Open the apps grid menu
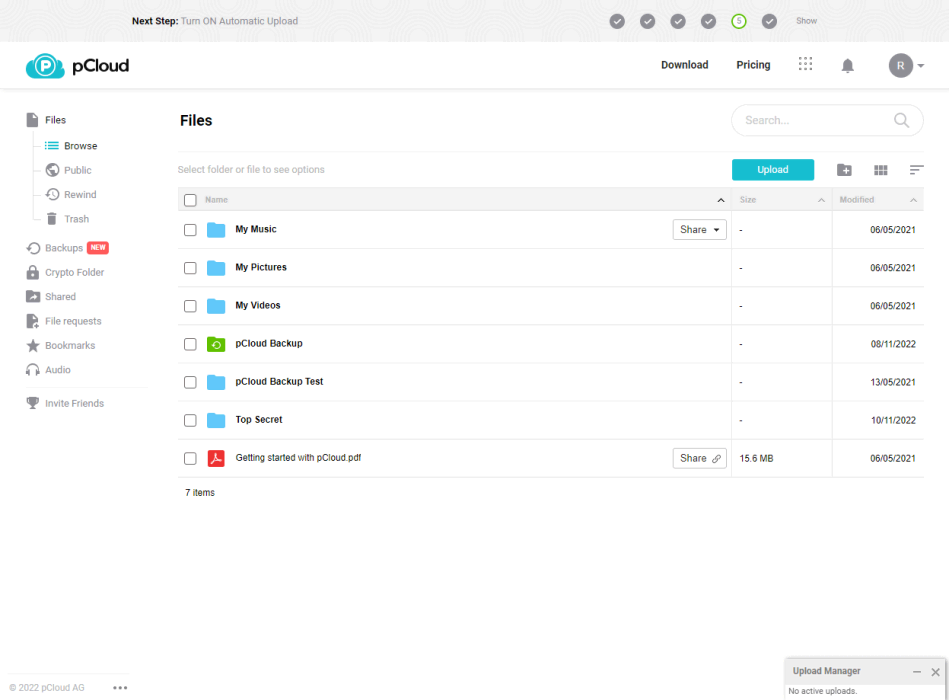Image resolution: width=949 pixels, height=700 pixels. point(805,64)
